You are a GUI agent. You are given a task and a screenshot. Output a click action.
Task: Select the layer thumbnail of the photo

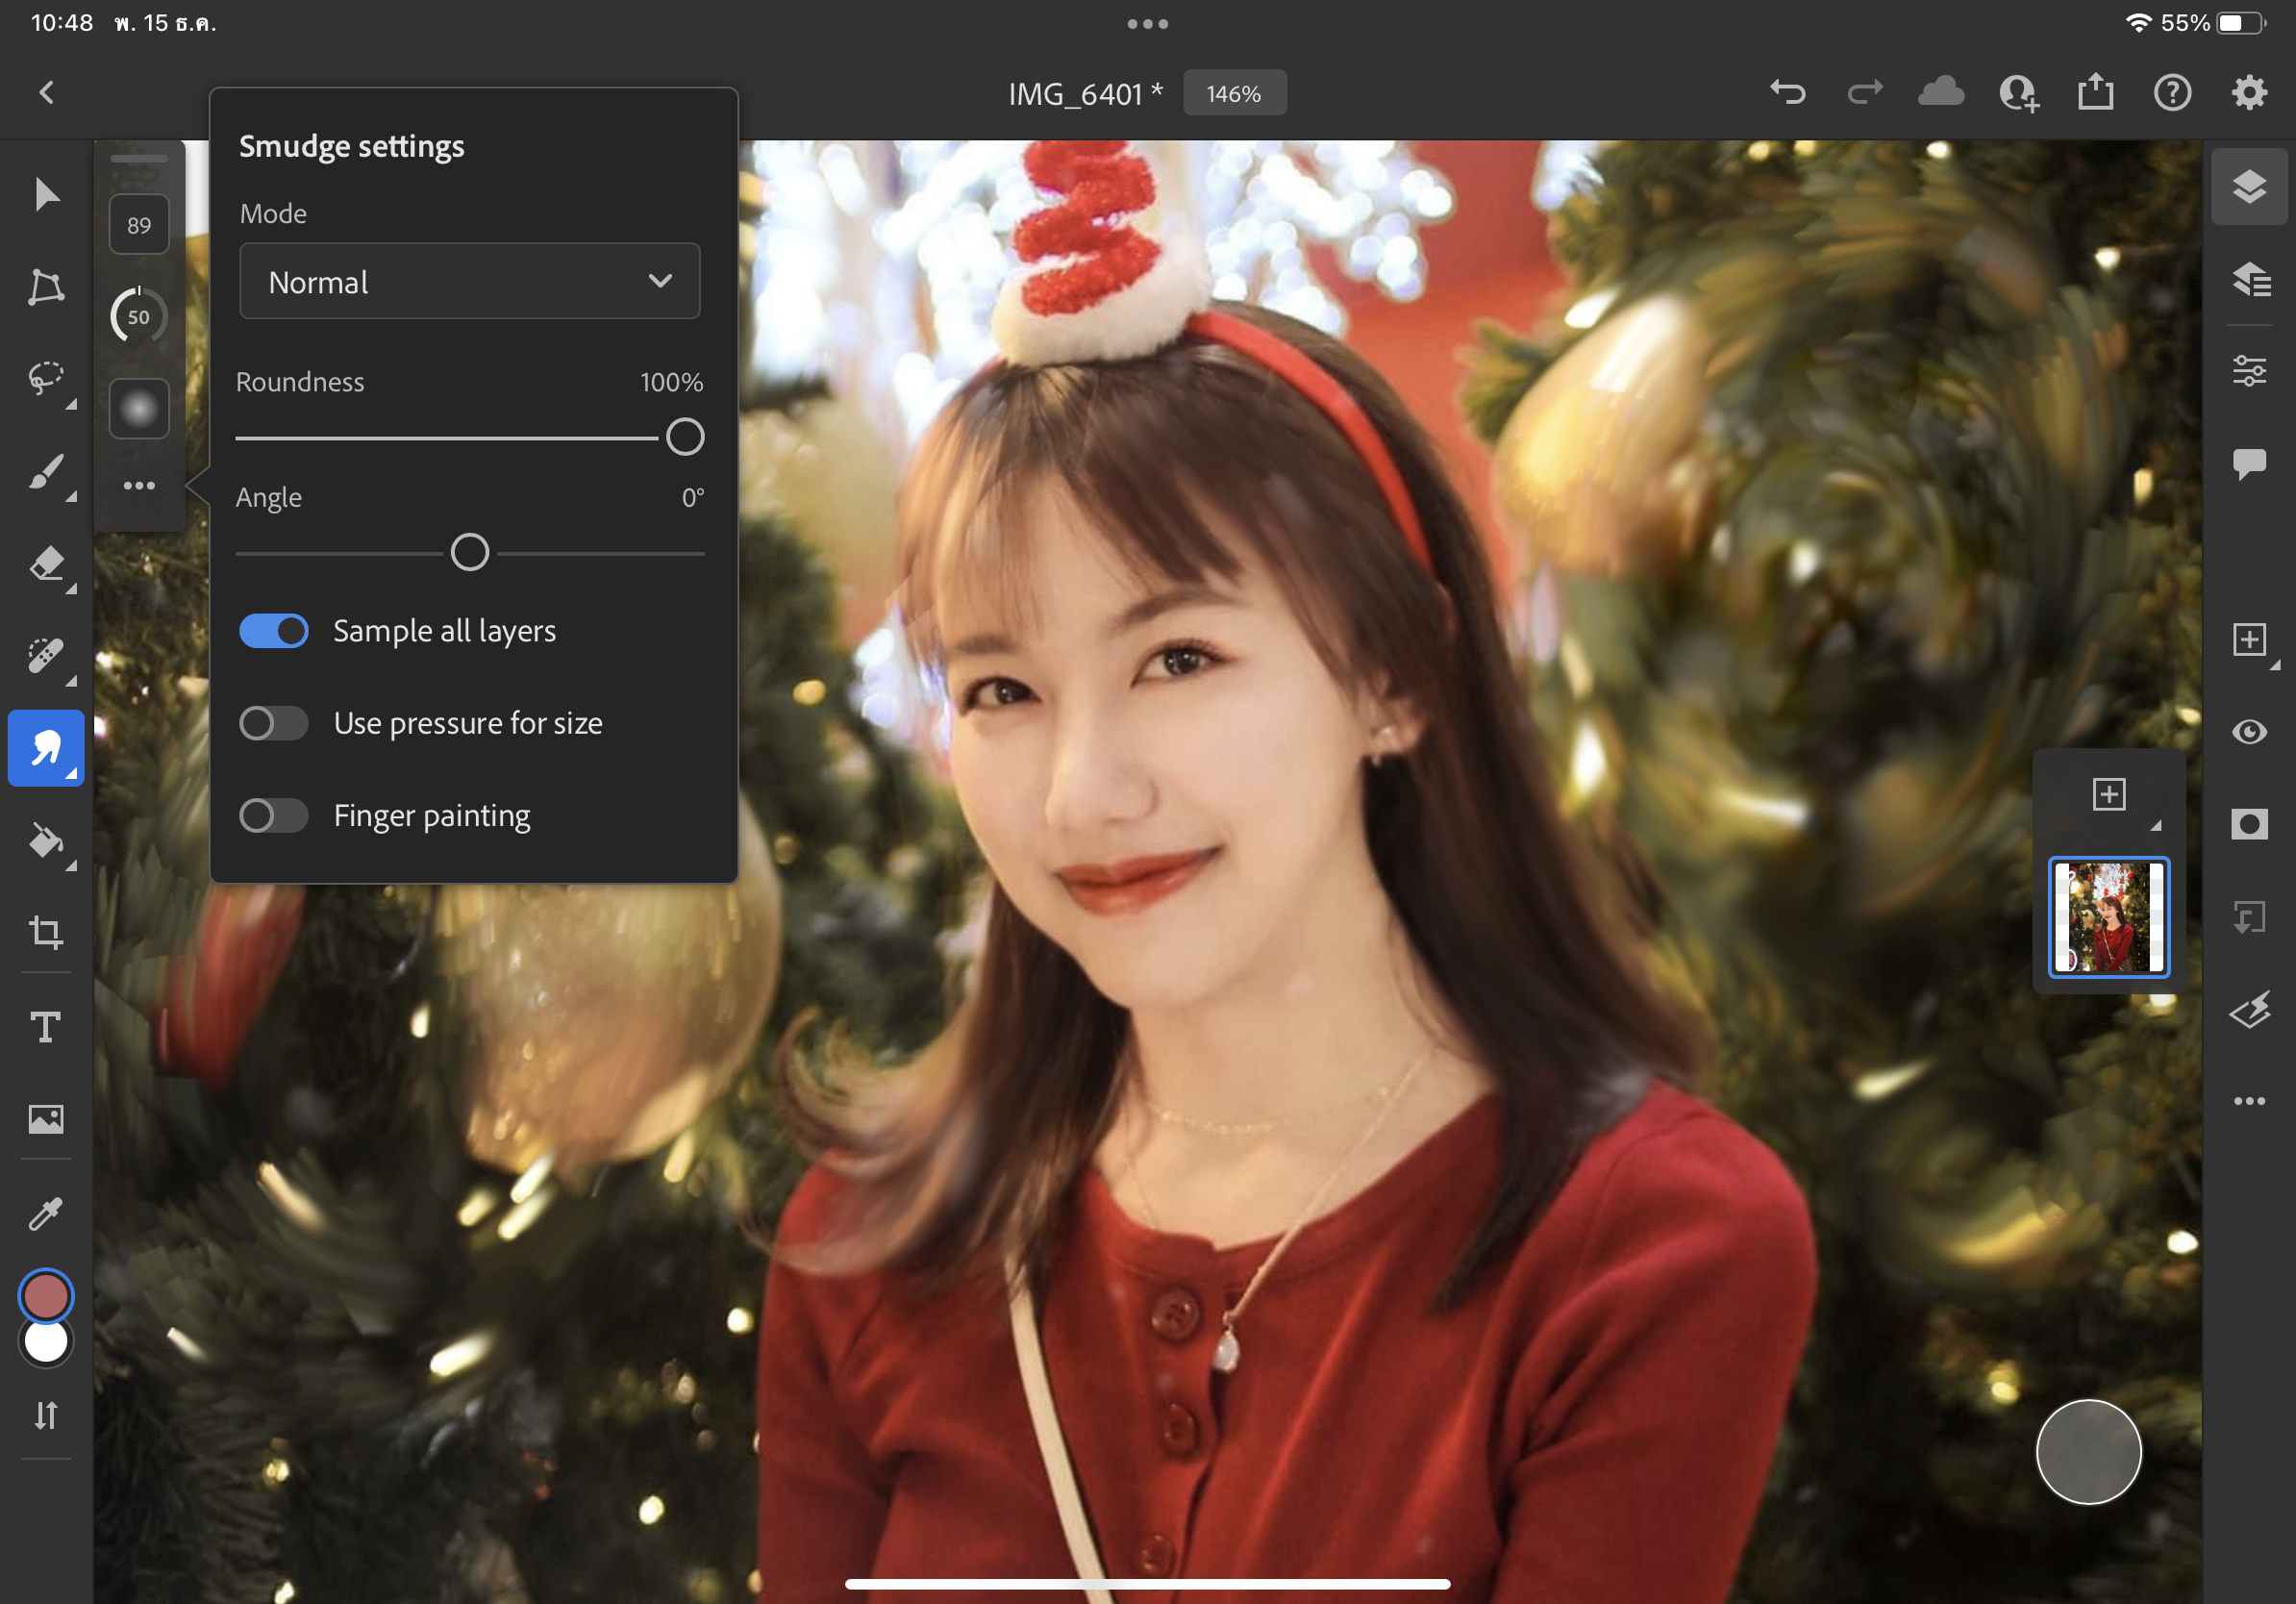(x=2108, y=917)
